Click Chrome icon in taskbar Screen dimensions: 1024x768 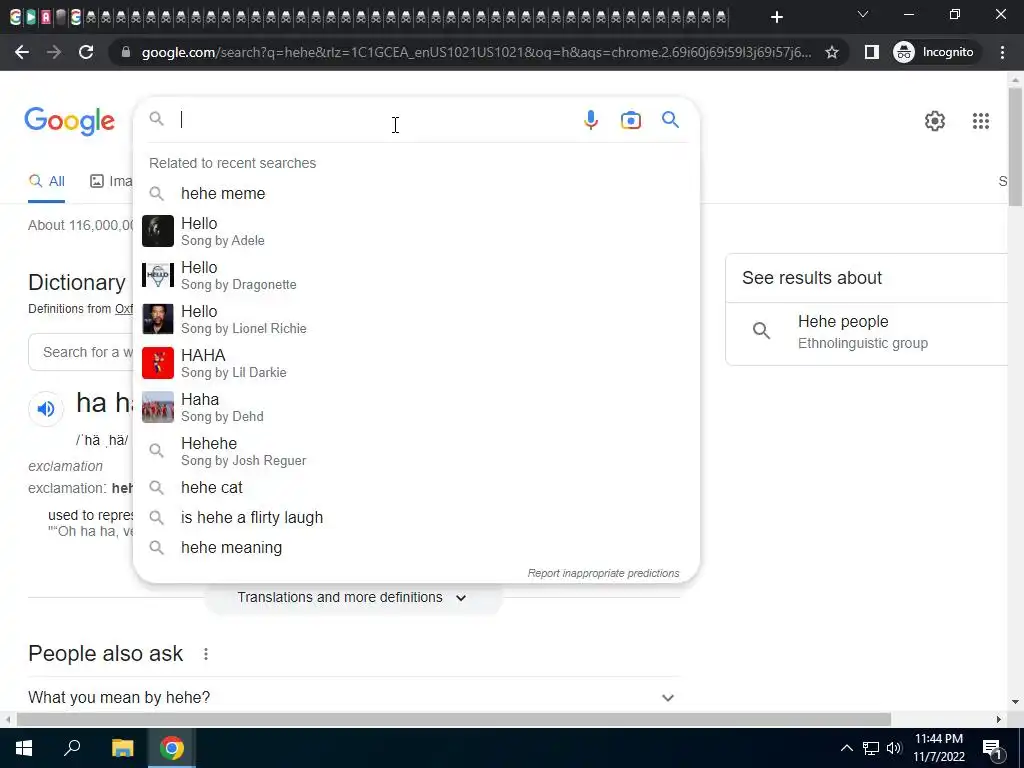click(172, 748)
